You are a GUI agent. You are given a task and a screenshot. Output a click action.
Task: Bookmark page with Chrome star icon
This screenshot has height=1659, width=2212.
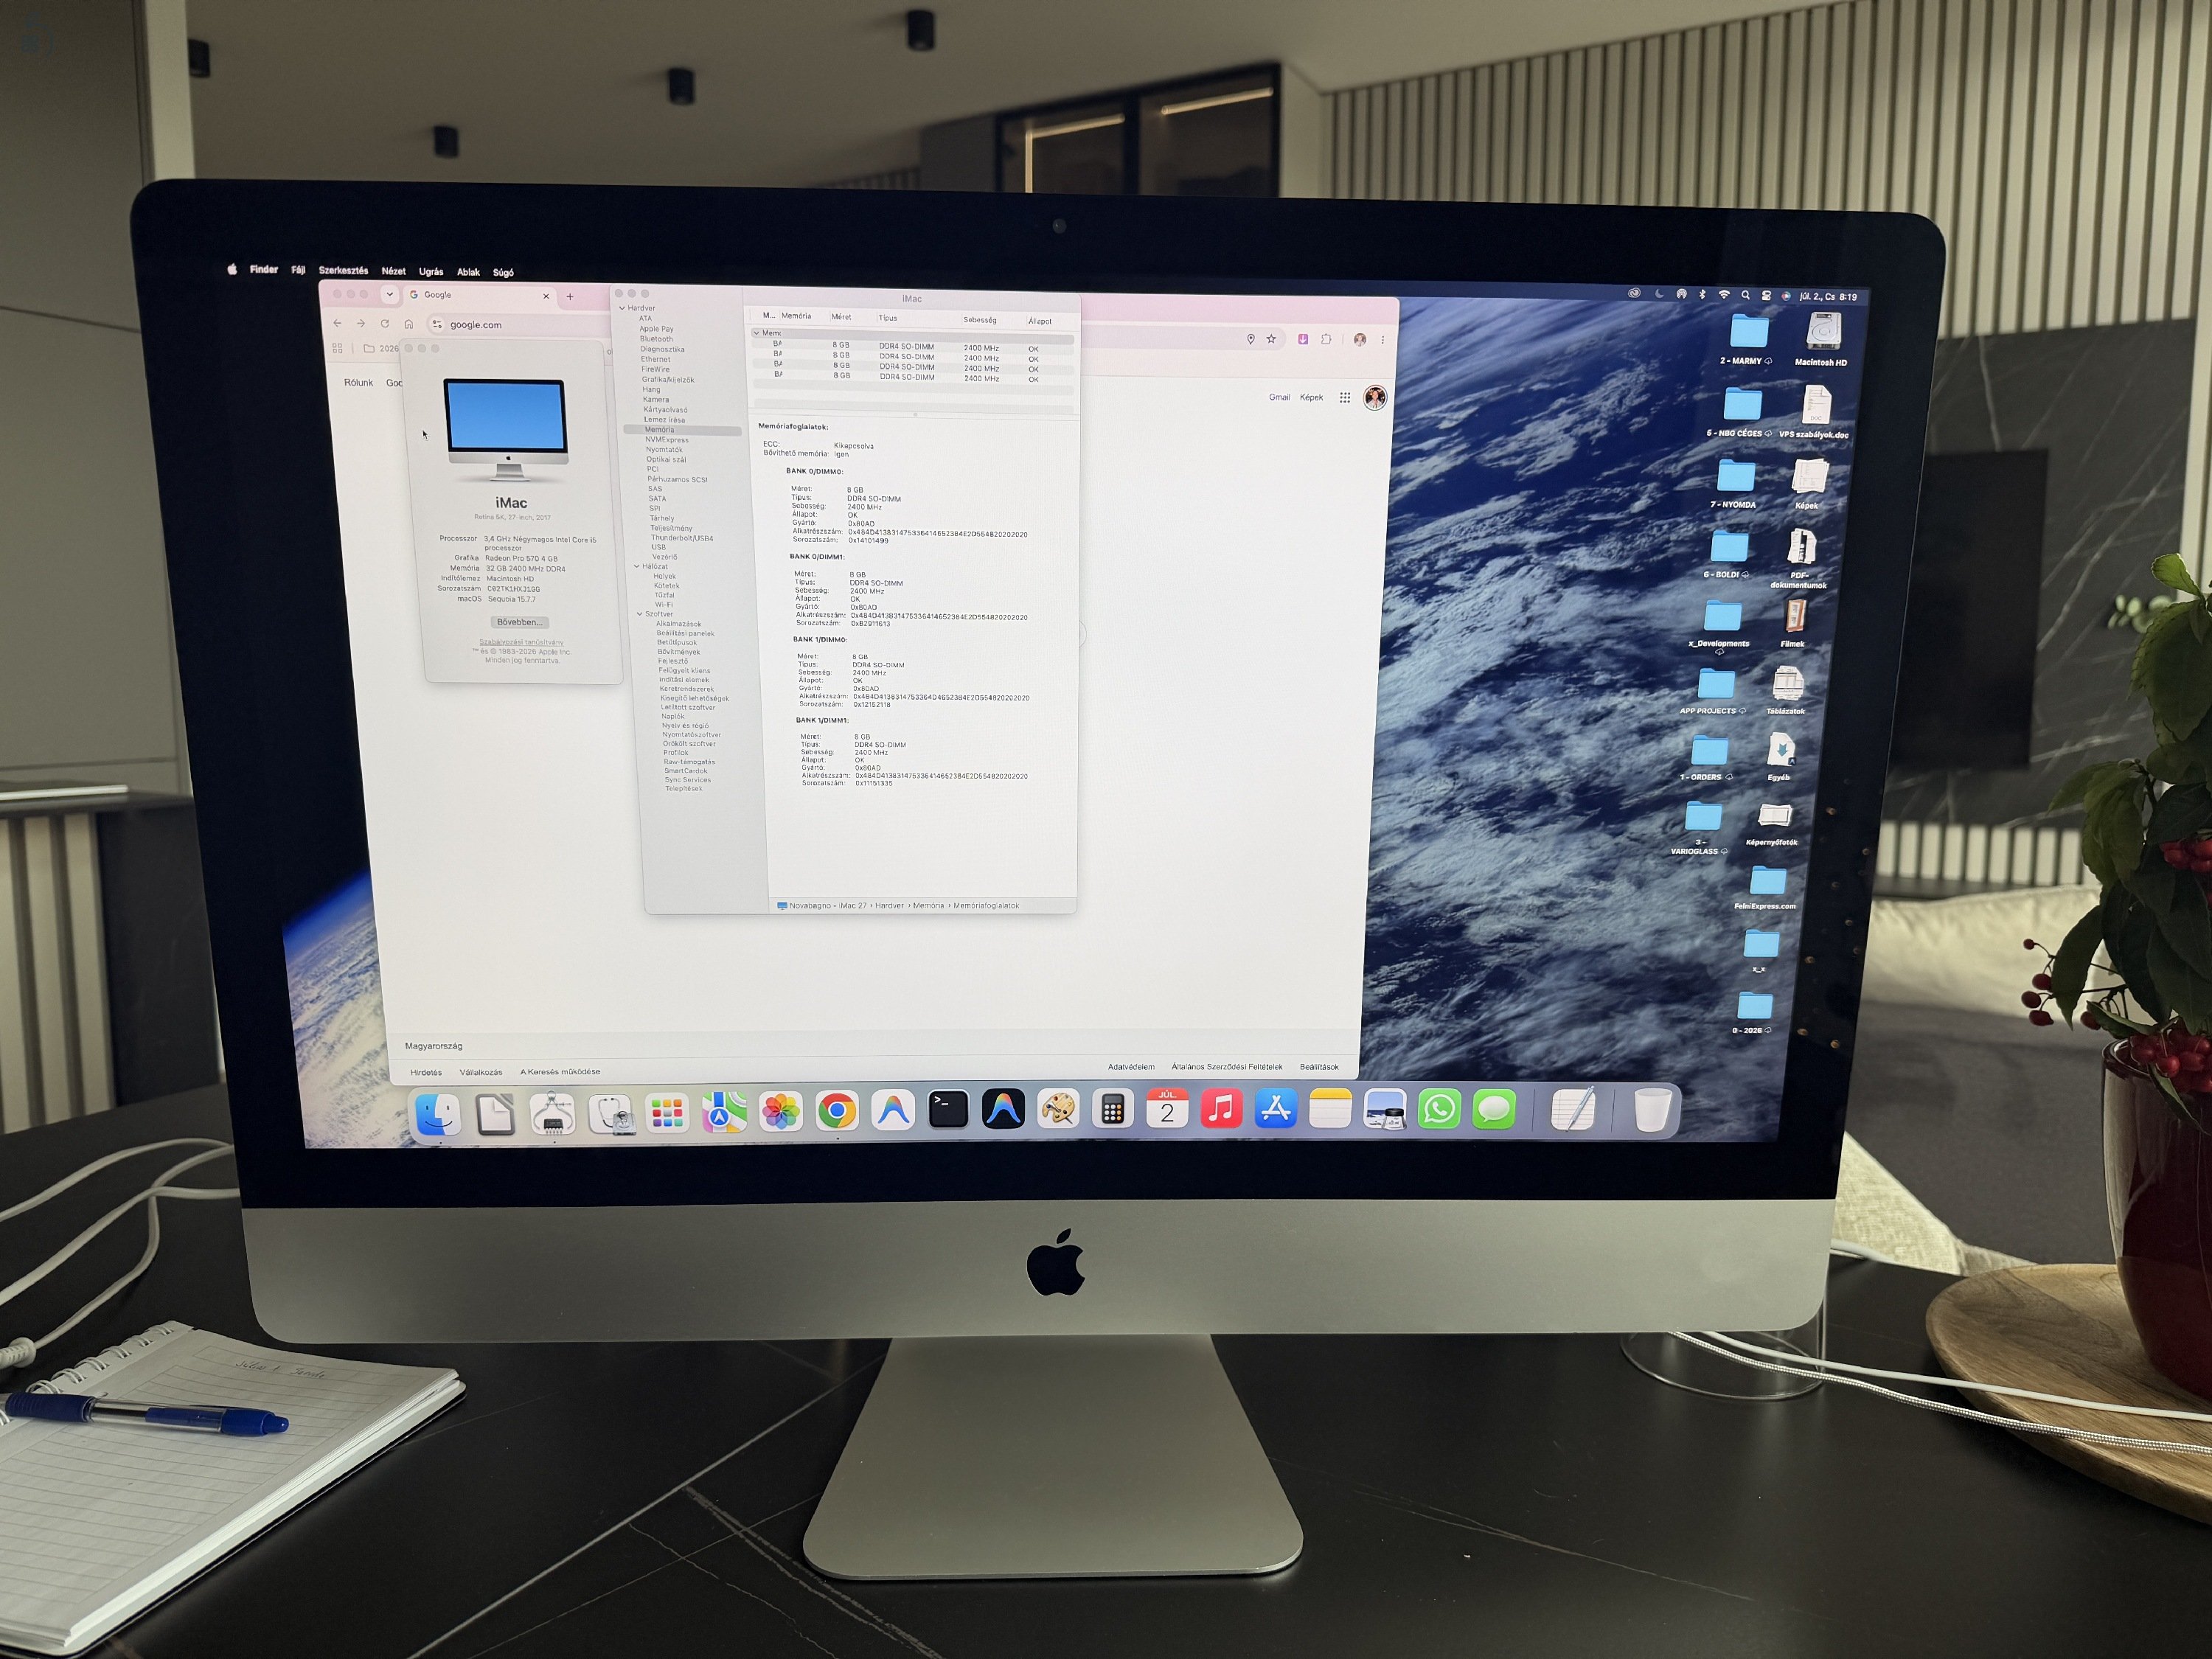click(x=1271, y=339)
